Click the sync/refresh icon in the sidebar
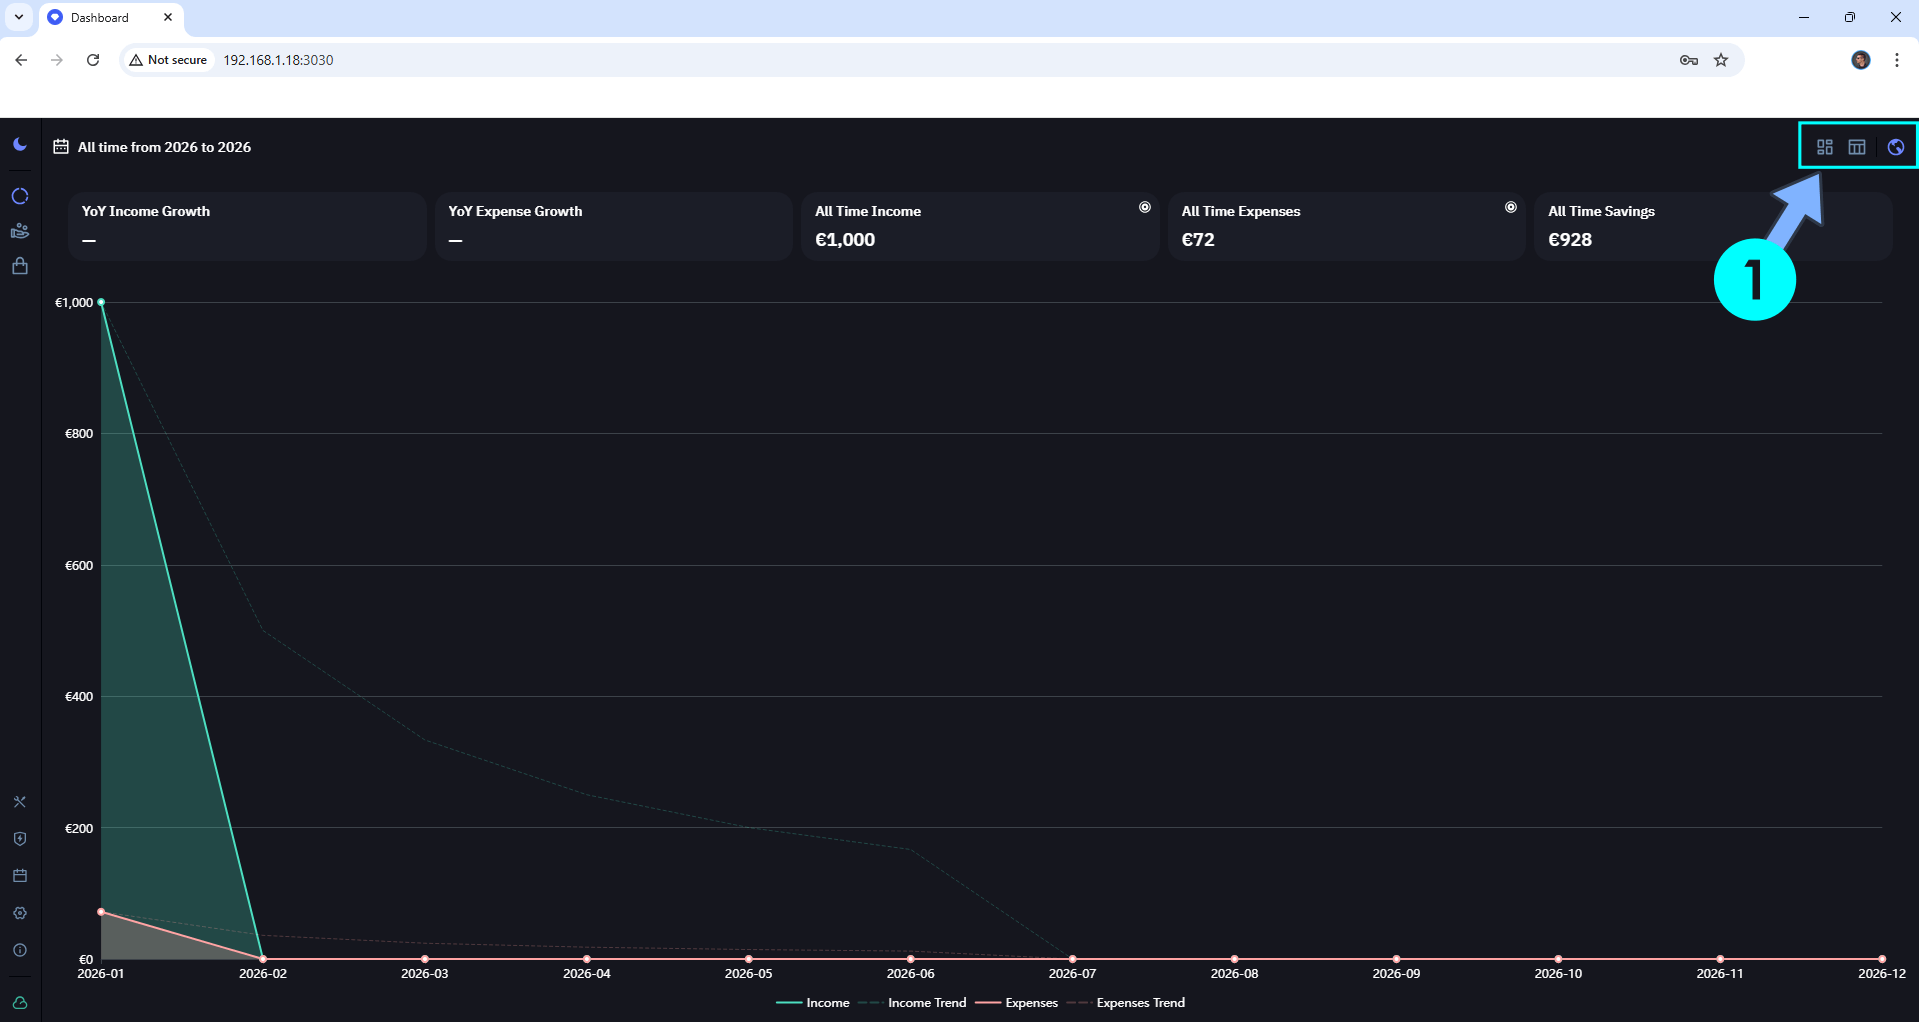Viewport: 1919px width, 1022px height. pos(20,196)
